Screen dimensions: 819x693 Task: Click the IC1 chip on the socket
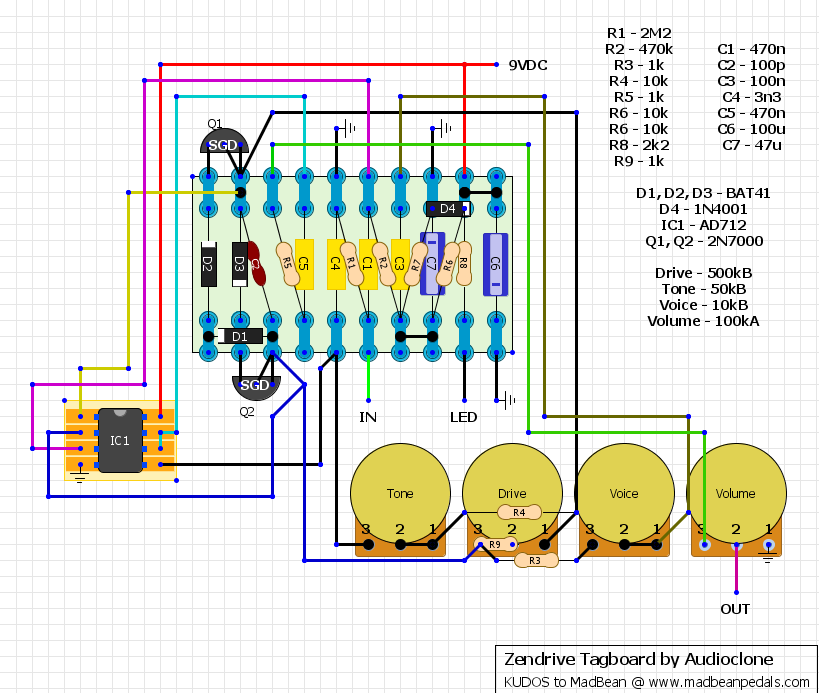[x=120, y=440]
